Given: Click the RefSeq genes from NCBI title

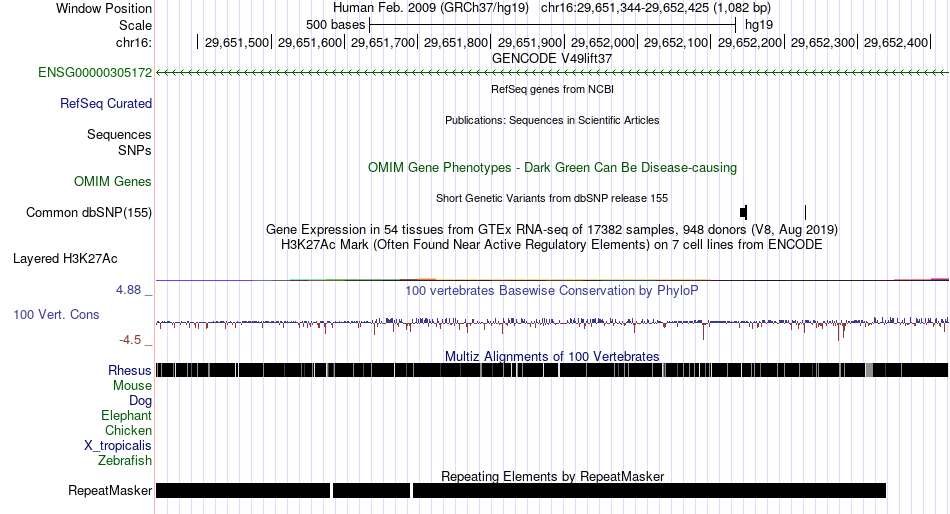Looking at the screenshot, I should tap(552, 89).
